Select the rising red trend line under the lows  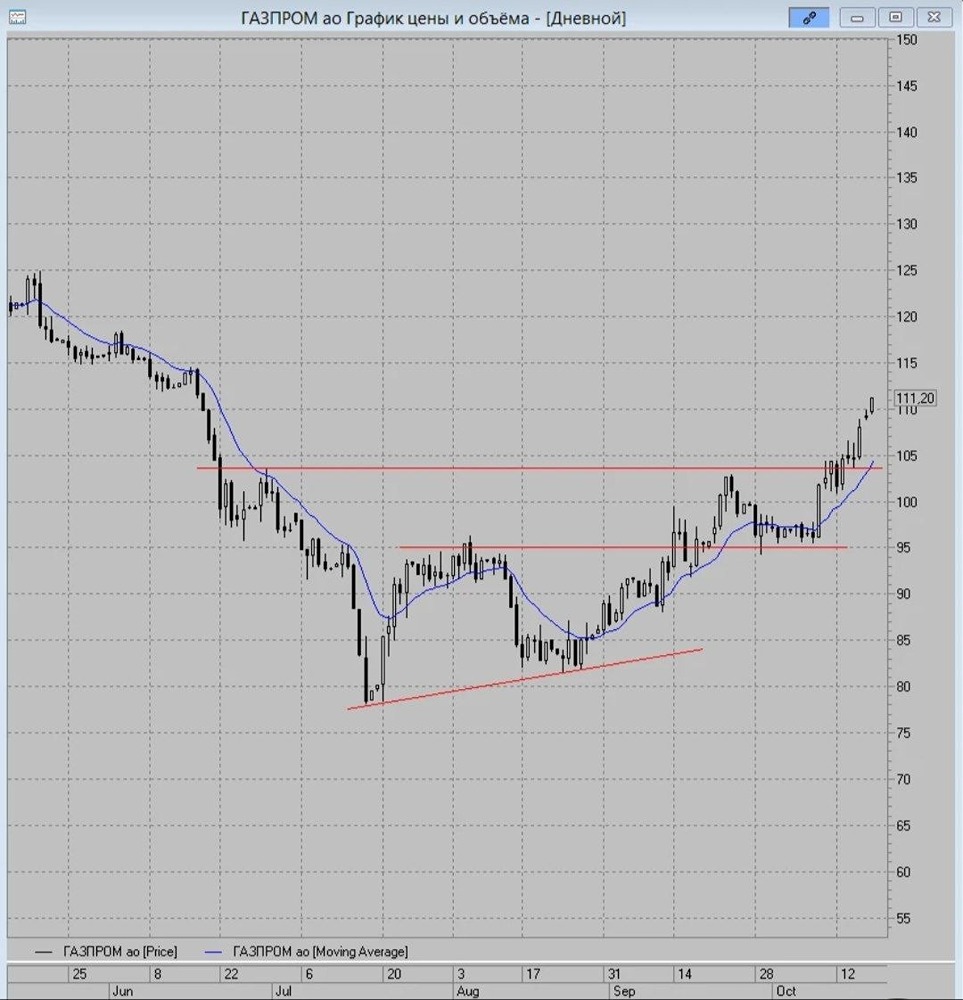point(524,679)
